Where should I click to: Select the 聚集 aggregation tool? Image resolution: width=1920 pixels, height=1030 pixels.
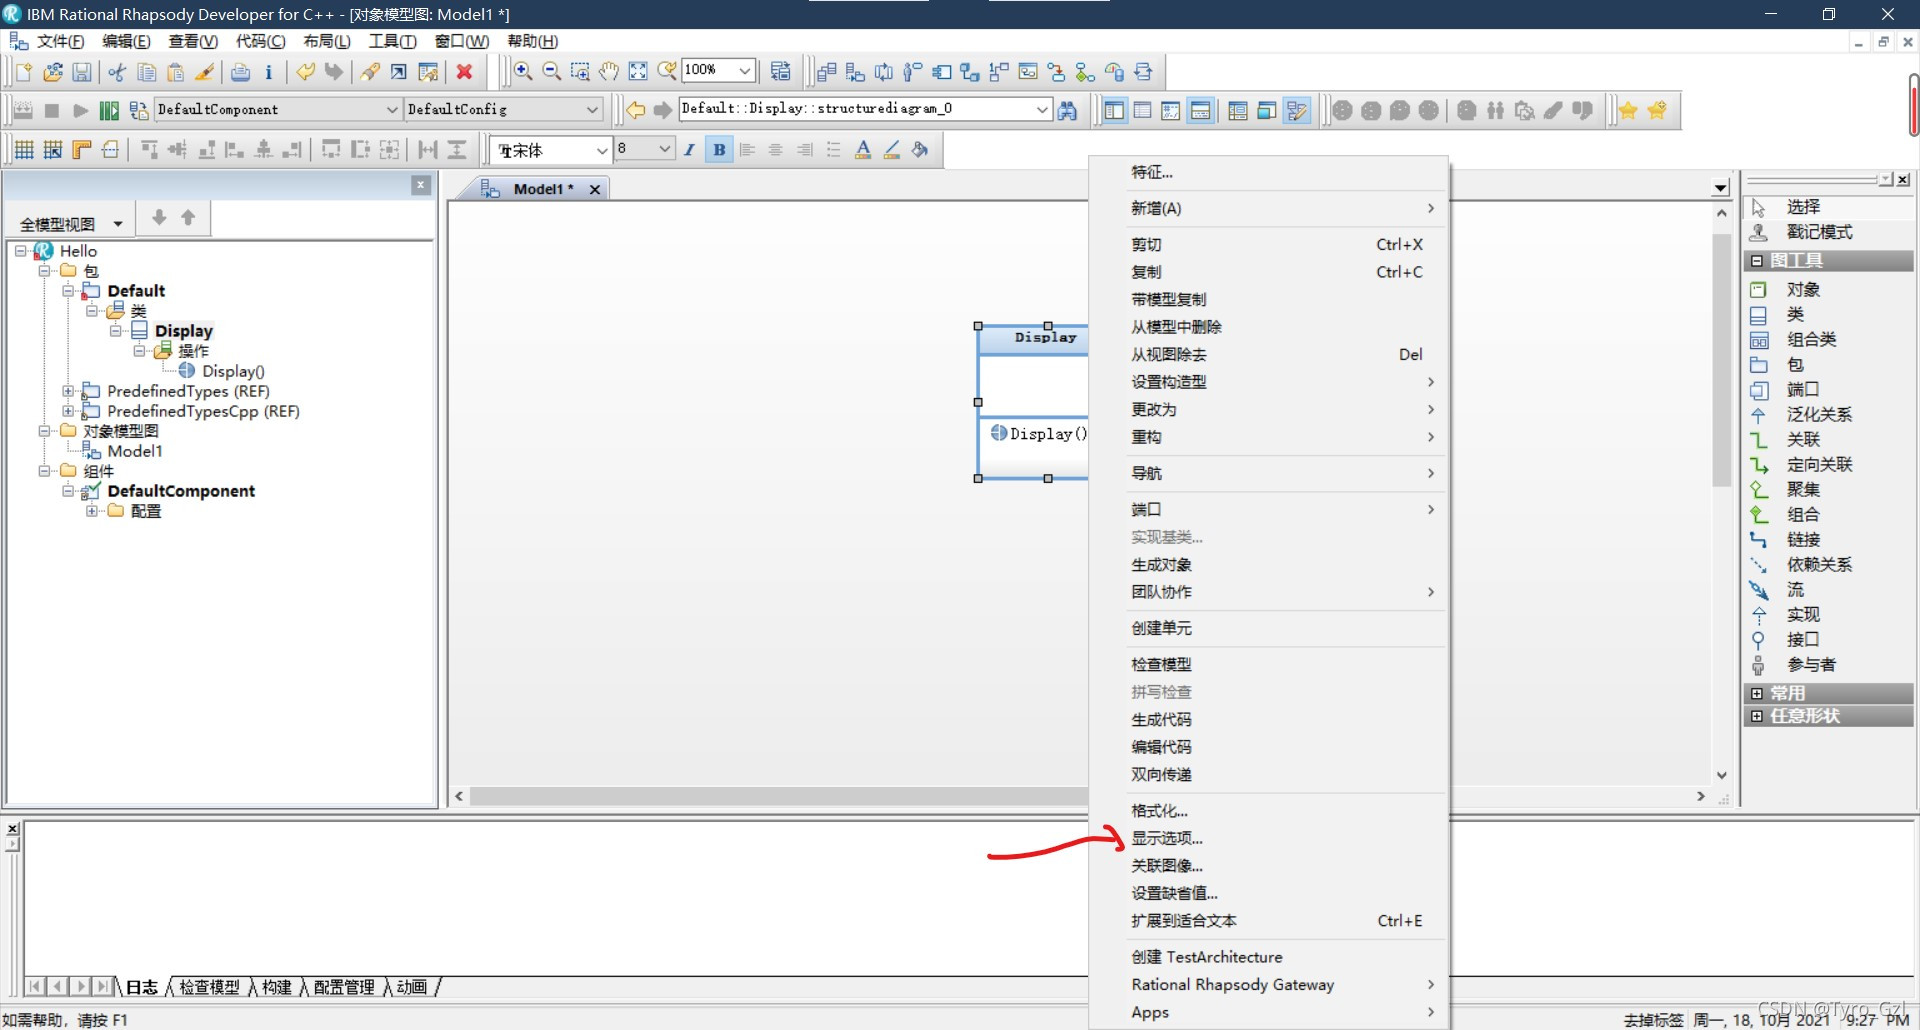click(x=1803, y=490)
